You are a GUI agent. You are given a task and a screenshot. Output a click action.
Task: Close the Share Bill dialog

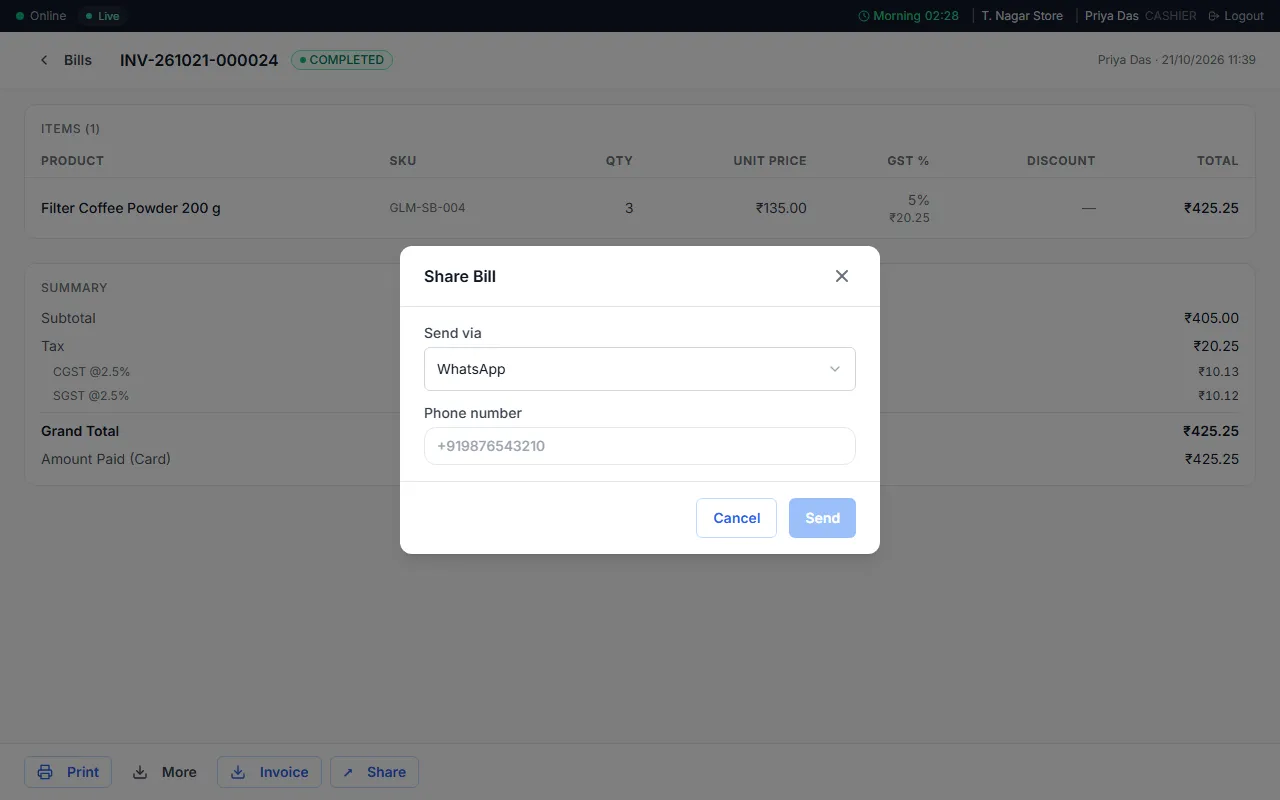click(842, 276)
